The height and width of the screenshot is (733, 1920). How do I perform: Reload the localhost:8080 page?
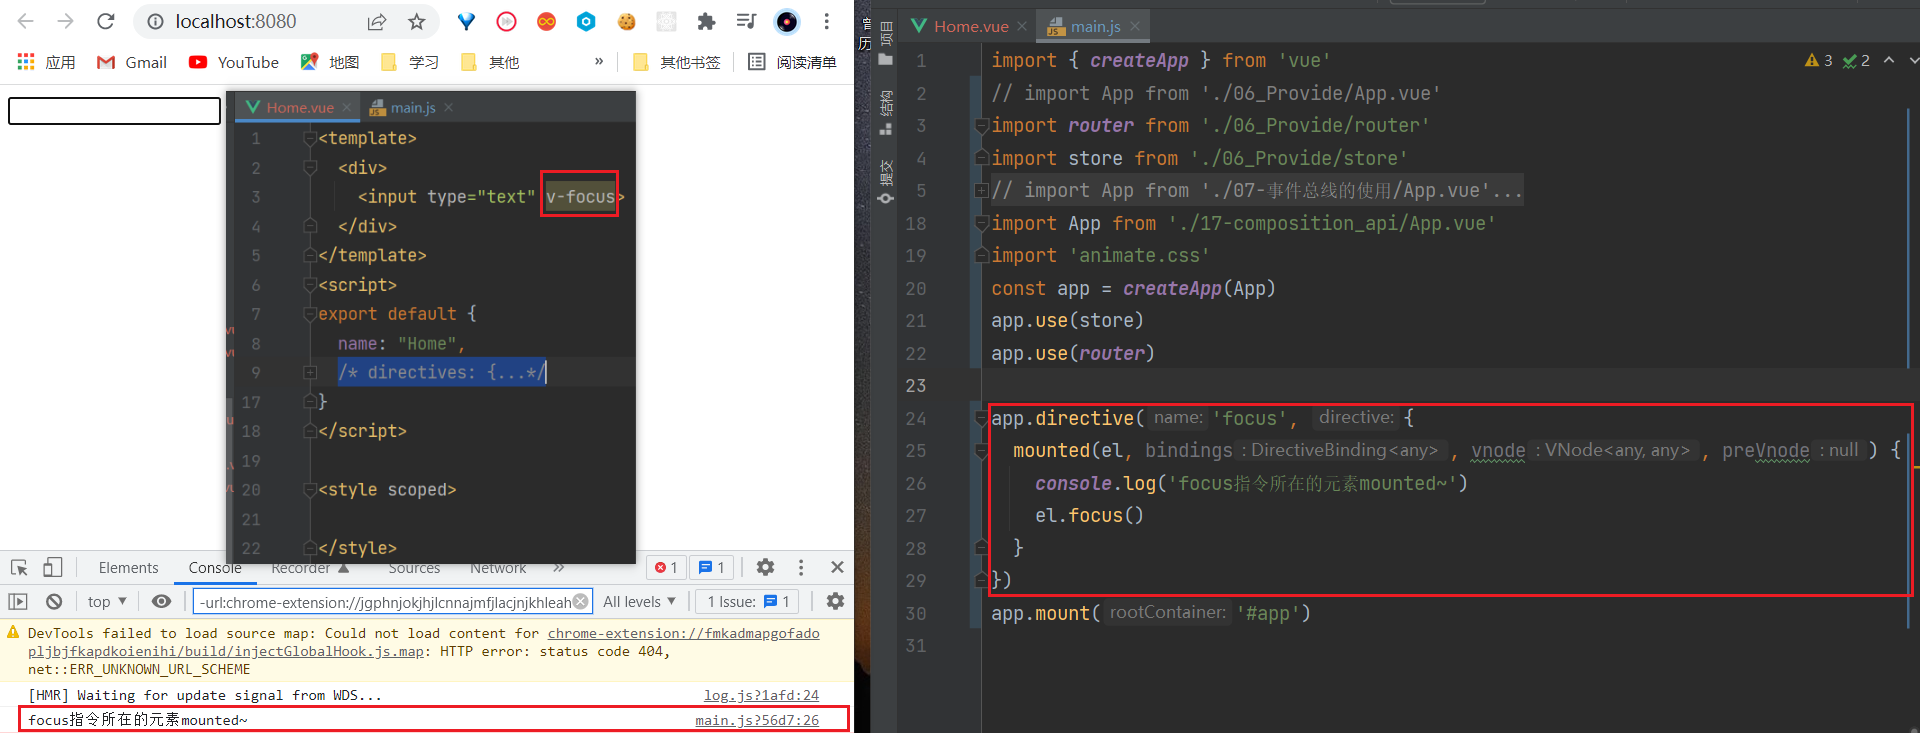click(x=106, y=21)
